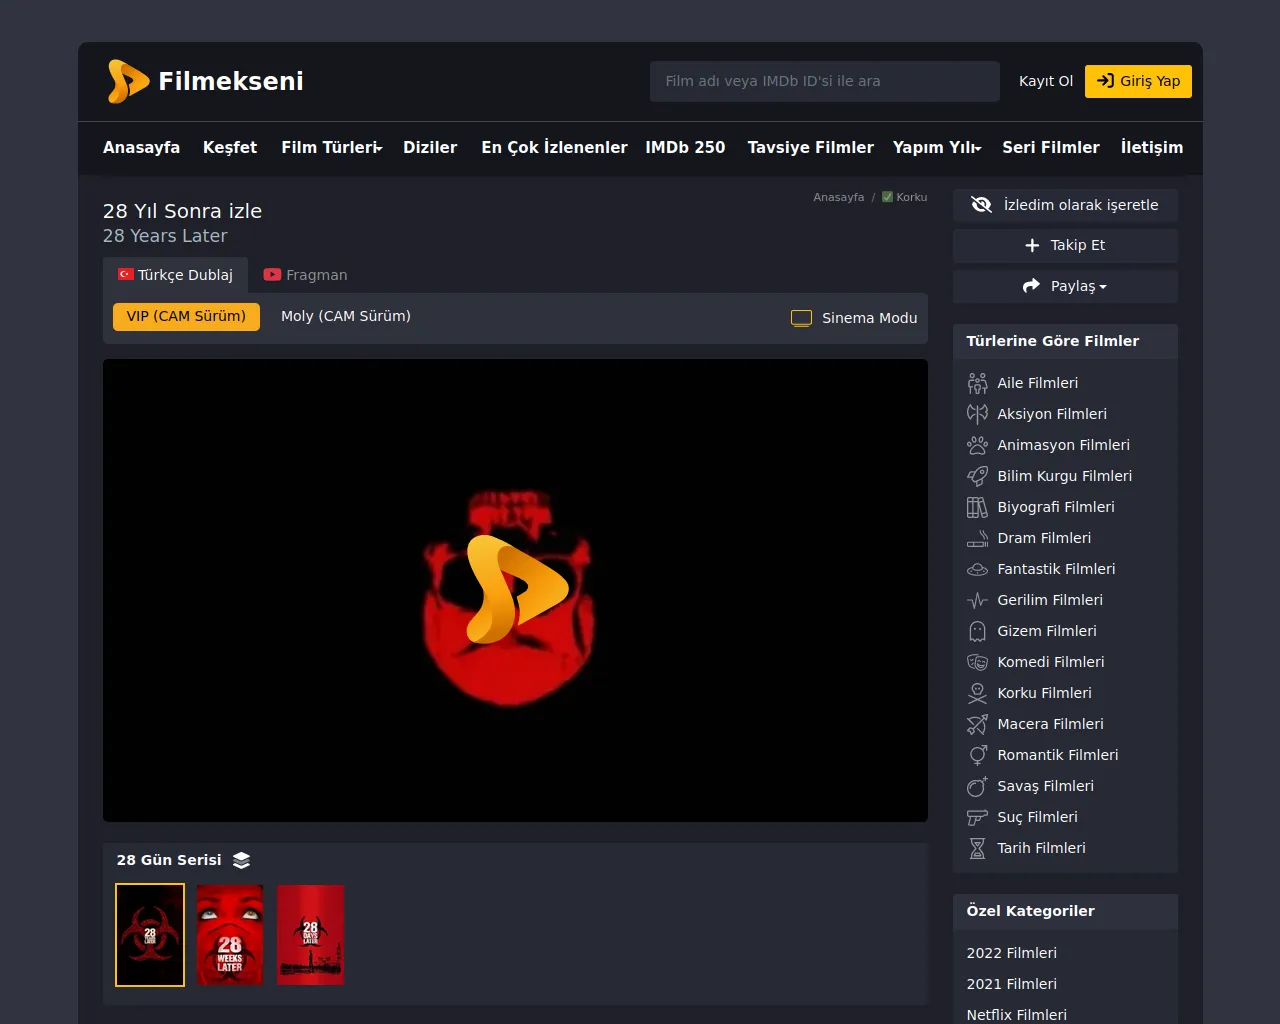Click the Gizem Filmleri ghost icon

pyautogui.click(x=977, y=631)
